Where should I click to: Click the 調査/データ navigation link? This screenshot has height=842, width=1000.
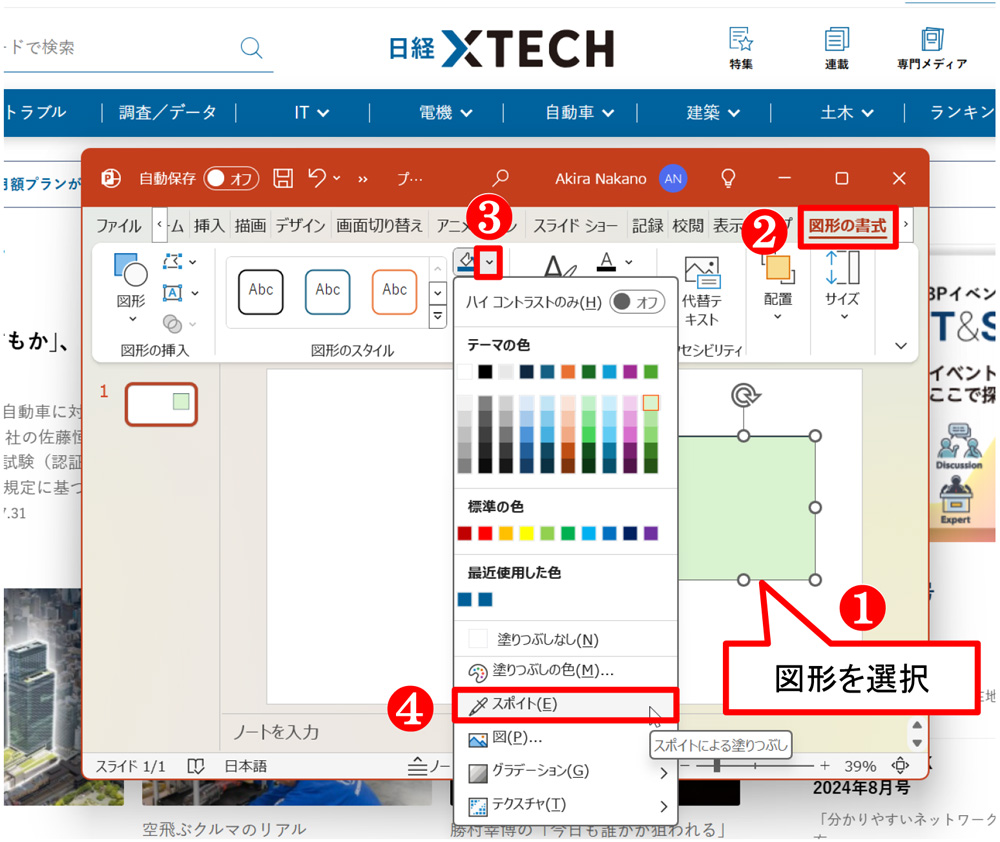coord(168,113)
